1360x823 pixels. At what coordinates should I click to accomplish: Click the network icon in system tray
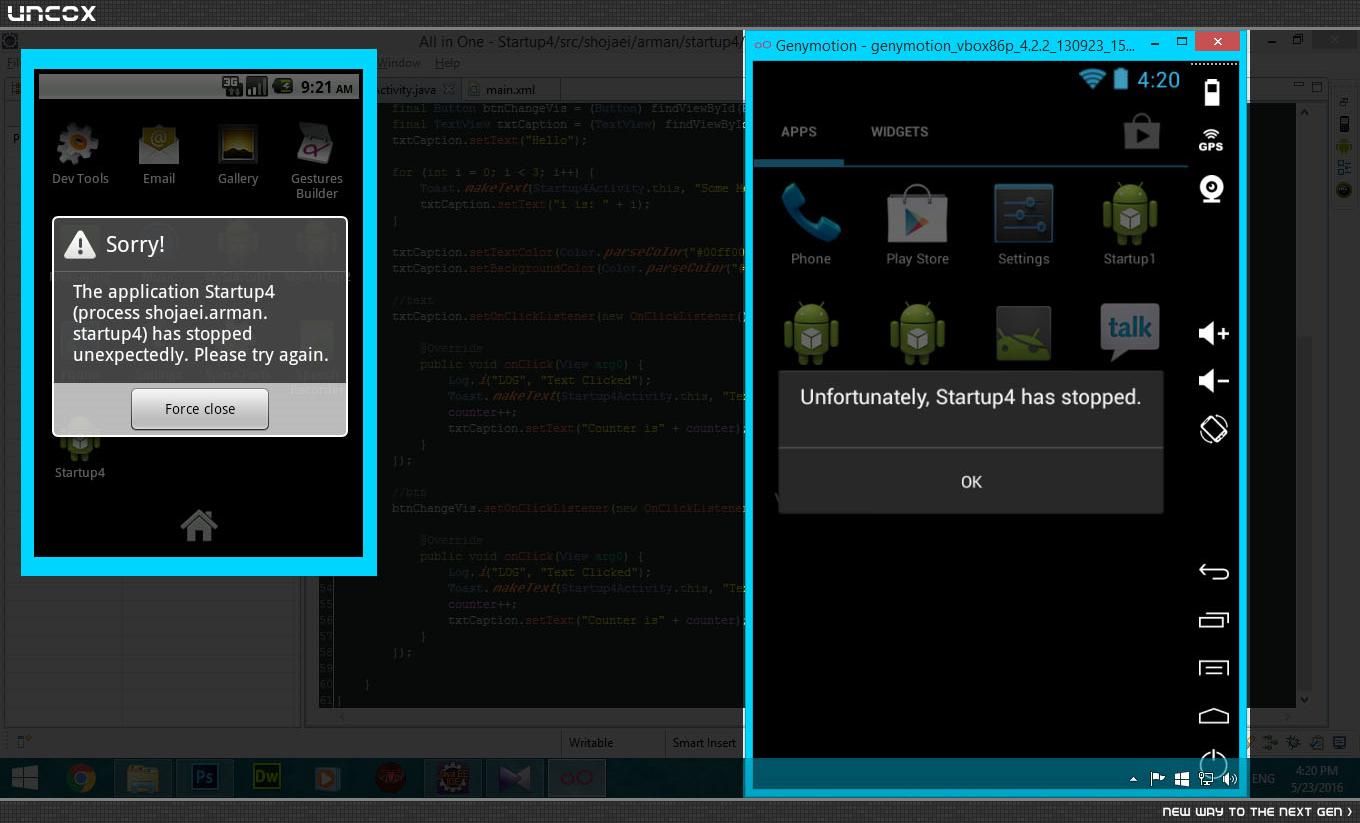click(1206, 779)
